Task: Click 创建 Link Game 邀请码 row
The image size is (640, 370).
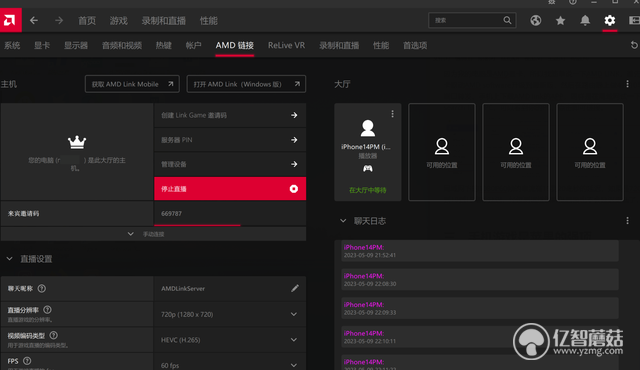Action: (x=230, y=115)
